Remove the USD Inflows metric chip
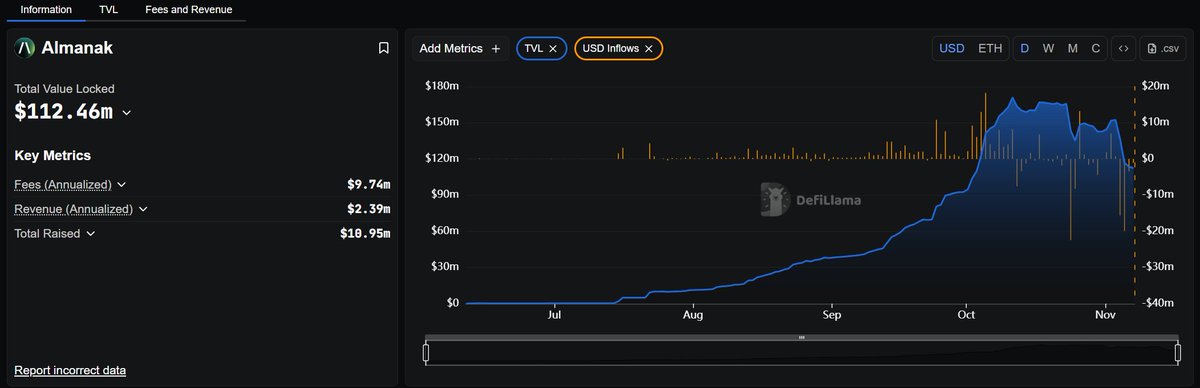Image resolution: width=1200 pixels, height=388 pixels. tap(648, 48)
